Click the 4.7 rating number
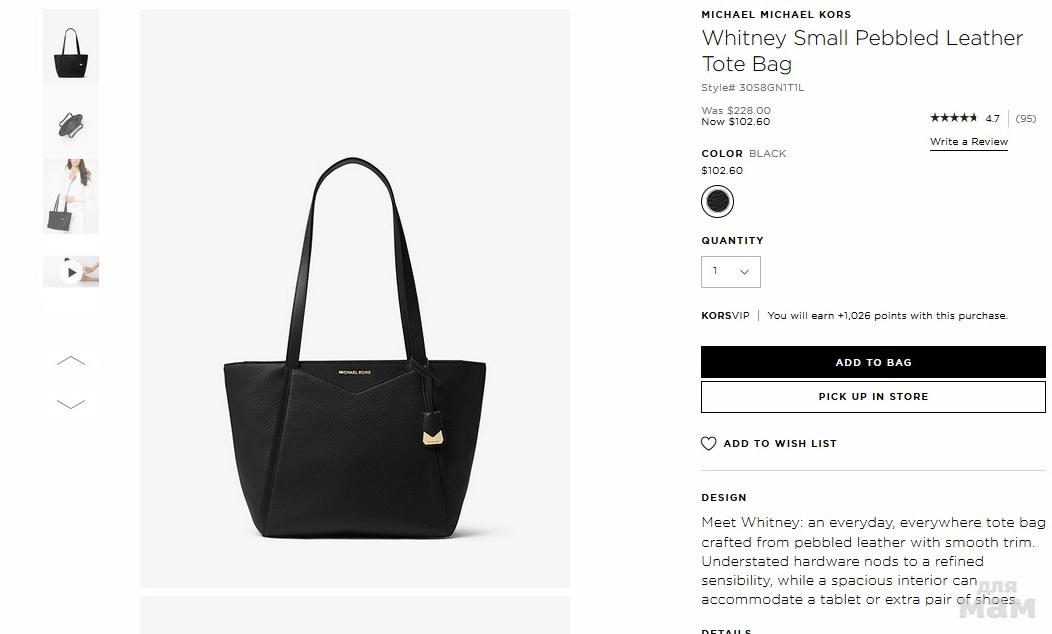Image resolution: width=1052 pixels, height=634 pixels. (992, 119)
